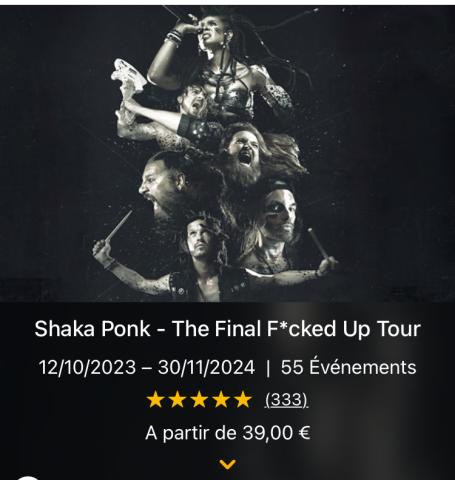455x480 pixels.
Task: Select the first yellow rating star
Action: [155, 400]
